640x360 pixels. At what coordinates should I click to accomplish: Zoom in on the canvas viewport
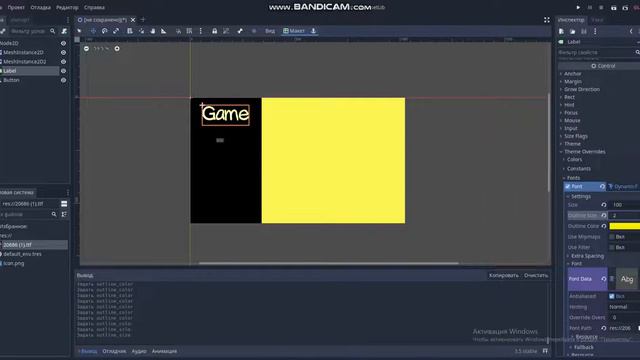click(117, 49)
